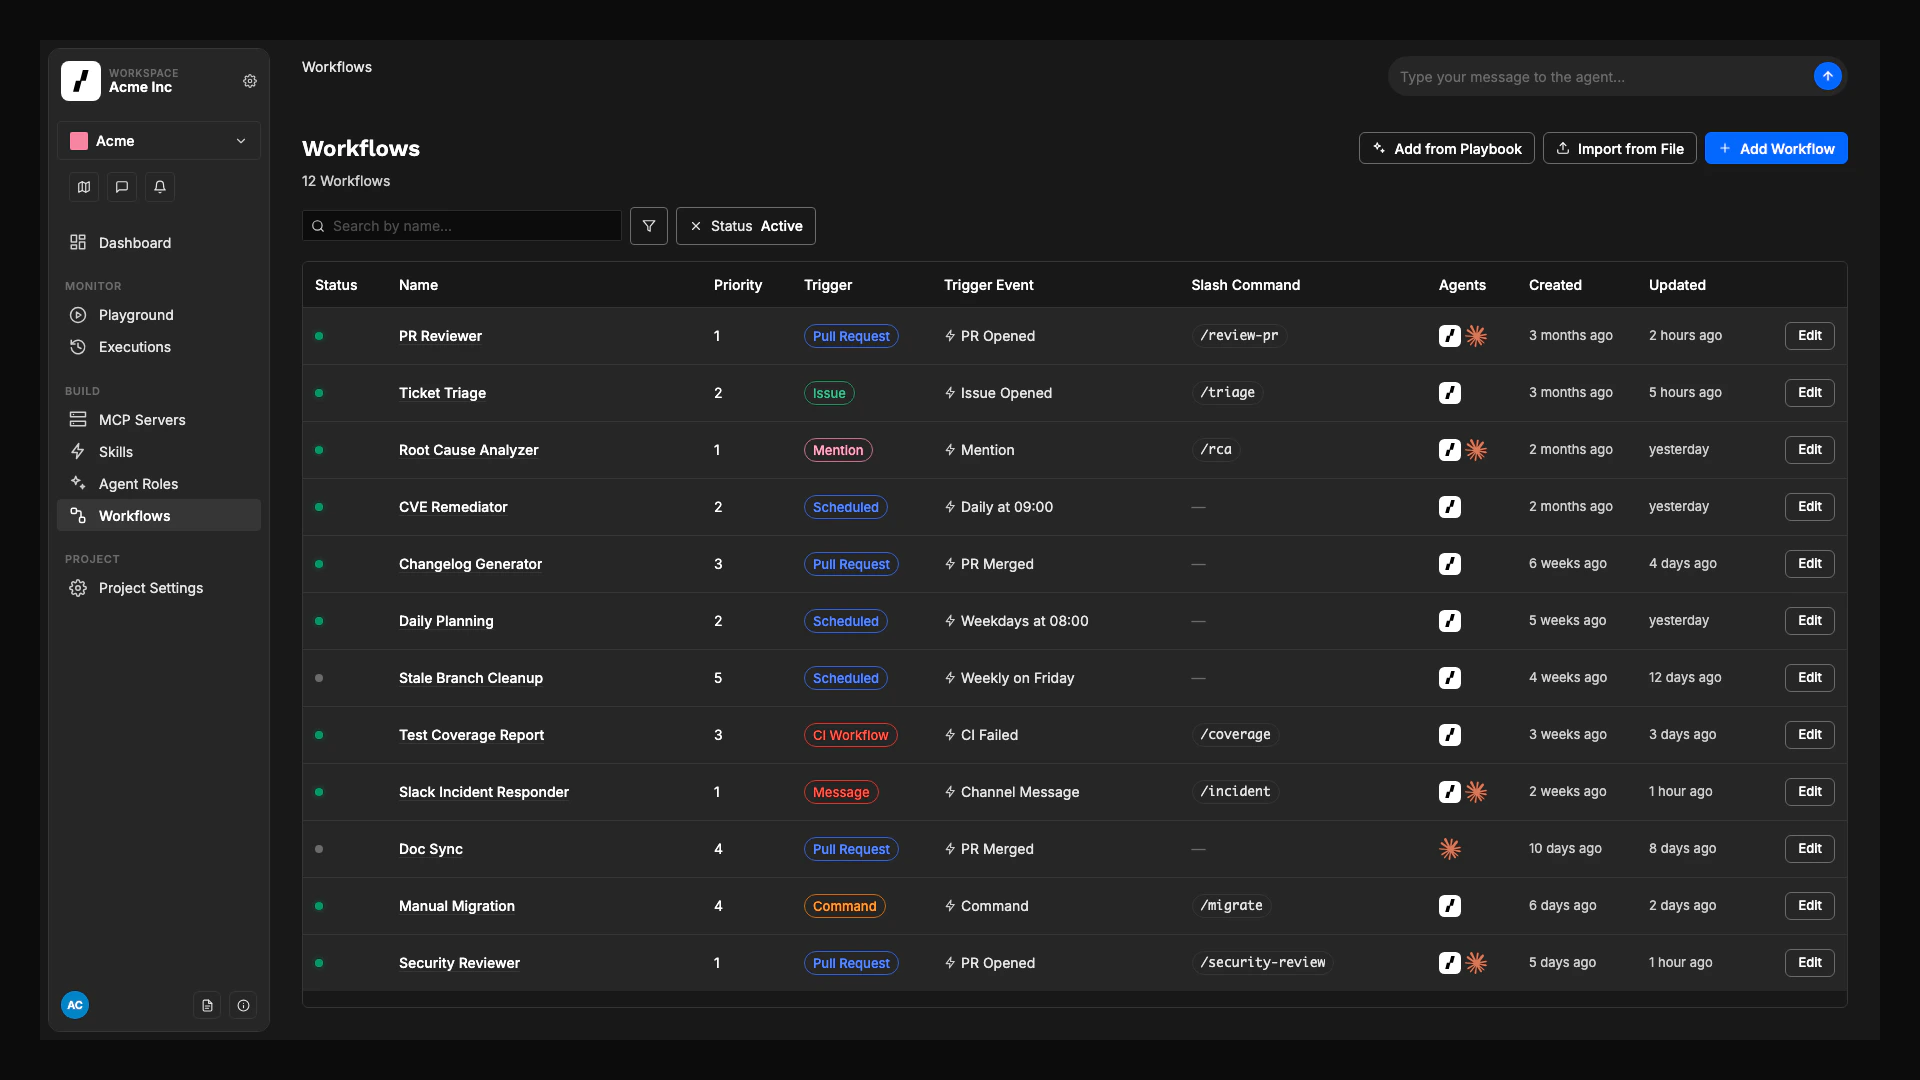Viewport: 1920px width, 1080px height.
Task: Open Agent Roles in sidebar
Action: click(159, 484)
